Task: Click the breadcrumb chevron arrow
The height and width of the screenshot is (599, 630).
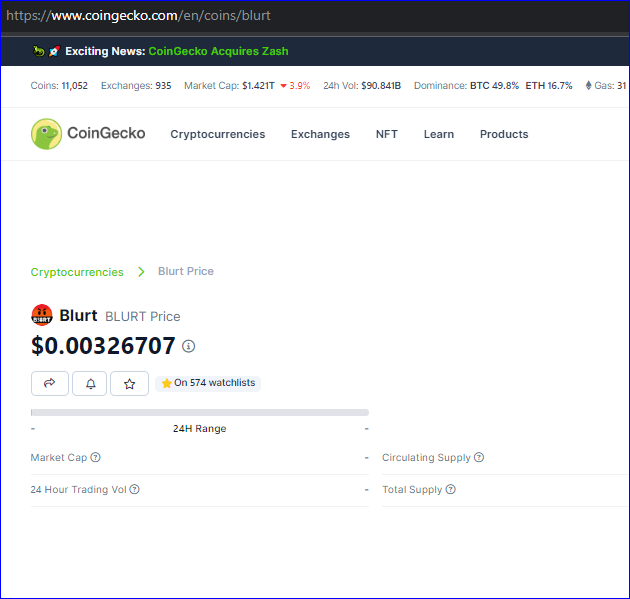Action: coord(141,272)
